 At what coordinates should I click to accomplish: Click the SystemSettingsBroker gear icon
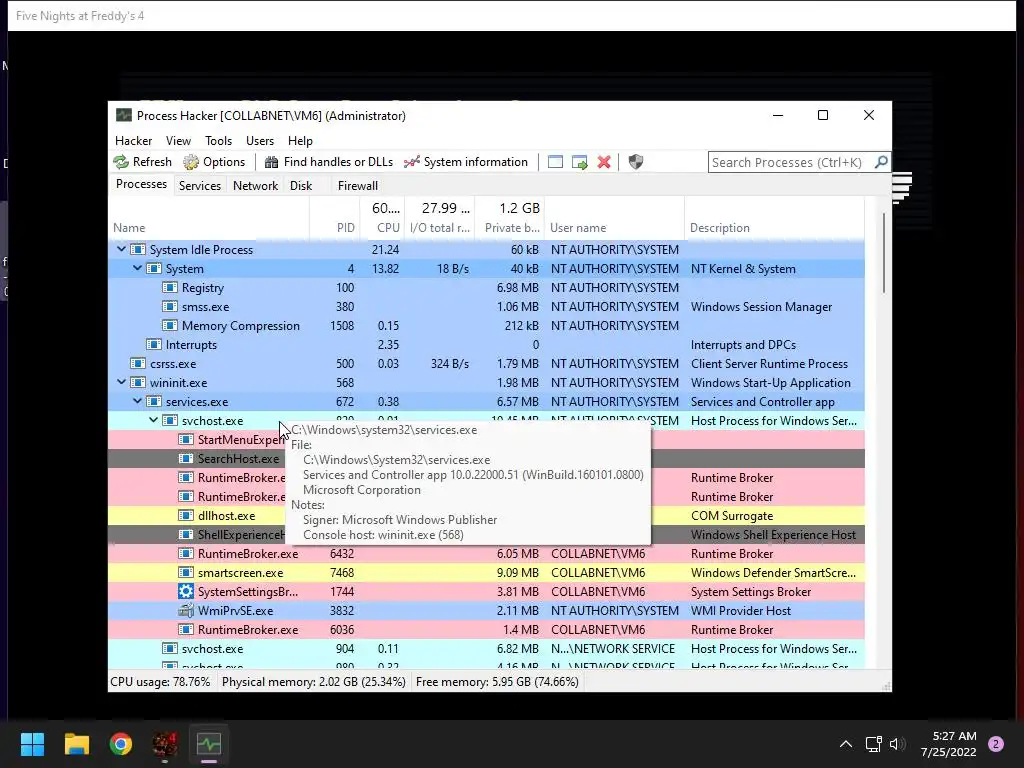(x=186, y=592)
